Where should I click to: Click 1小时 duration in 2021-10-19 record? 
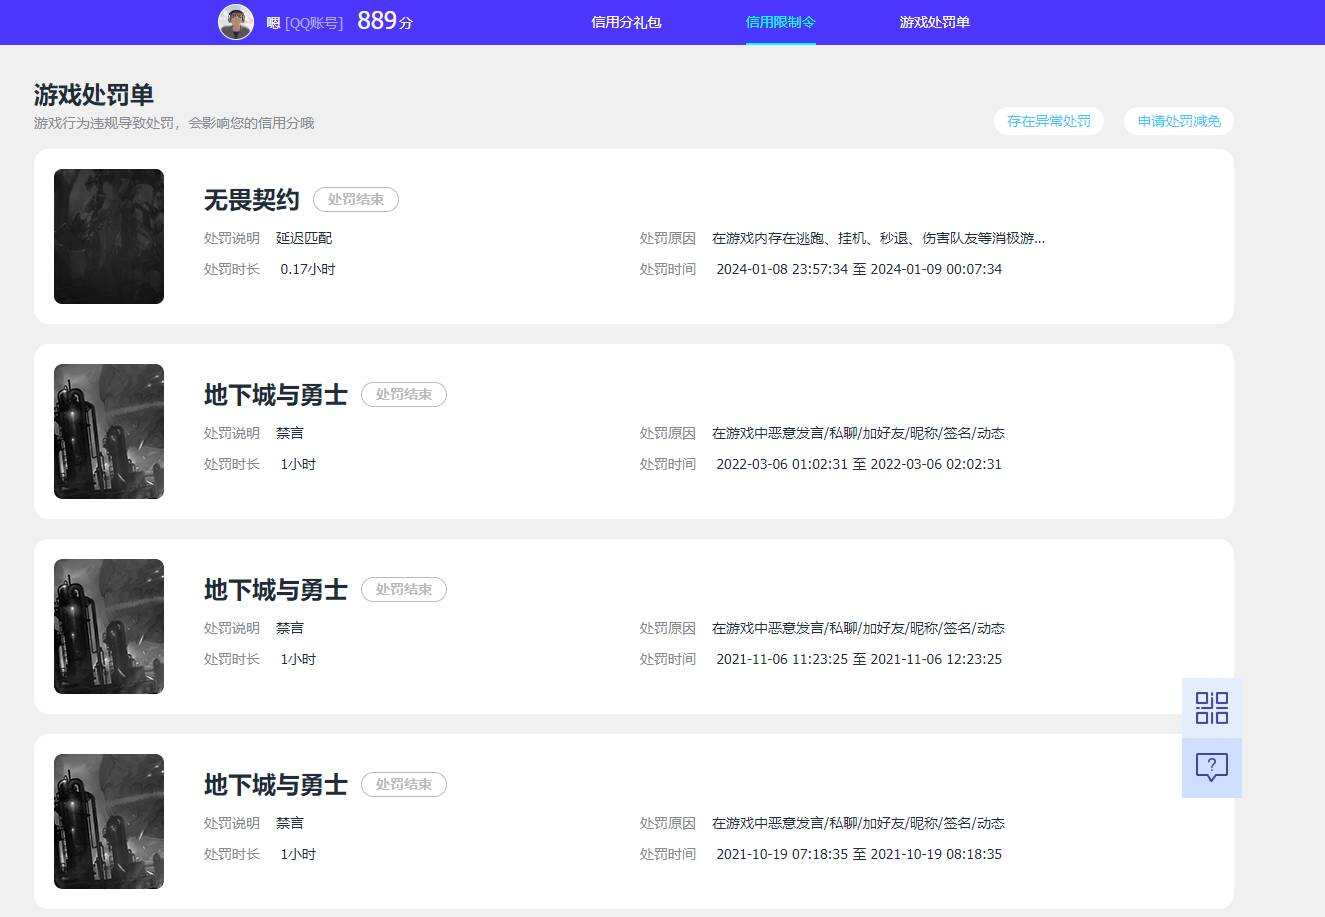pos(298,854)
